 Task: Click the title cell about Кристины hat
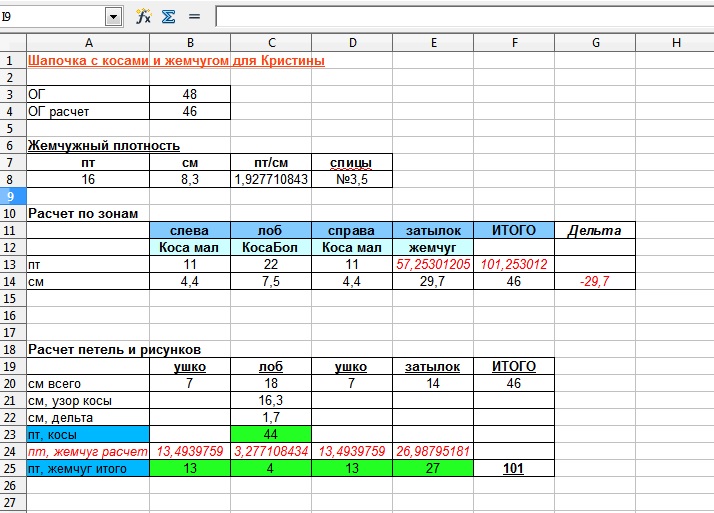click(x=175, y=60)
